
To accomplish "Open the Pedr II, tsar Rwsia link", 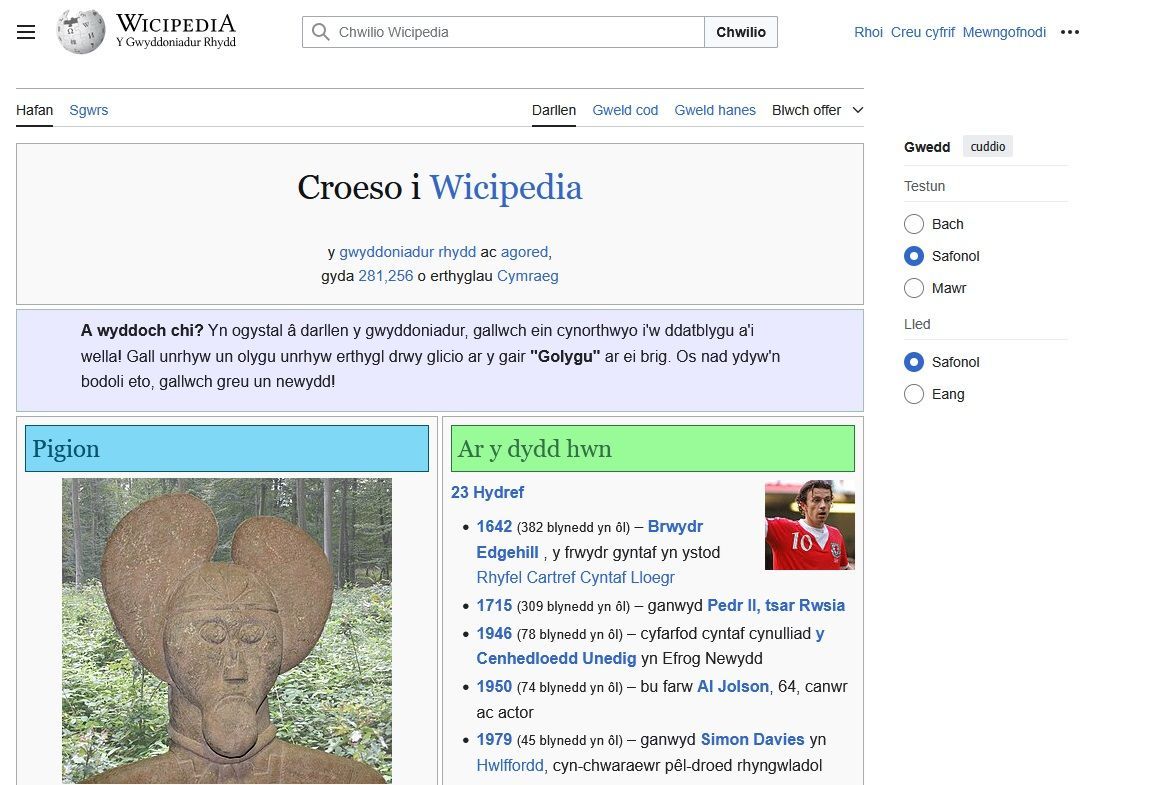I will (x=776, y=606).
